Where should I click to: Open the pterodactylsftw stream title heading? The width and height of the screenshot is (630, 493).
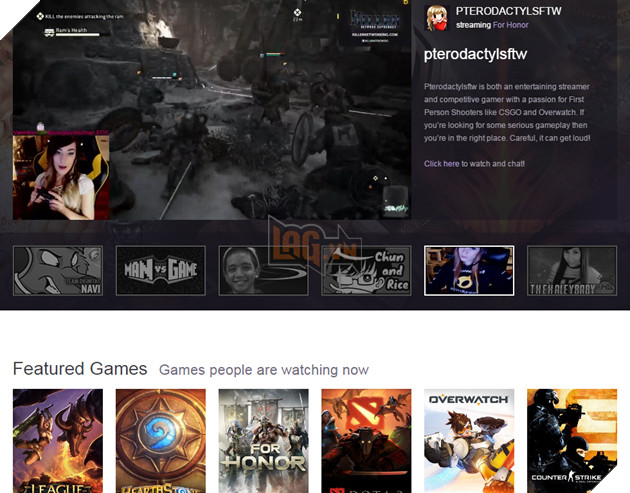click(x=475, y=54)
